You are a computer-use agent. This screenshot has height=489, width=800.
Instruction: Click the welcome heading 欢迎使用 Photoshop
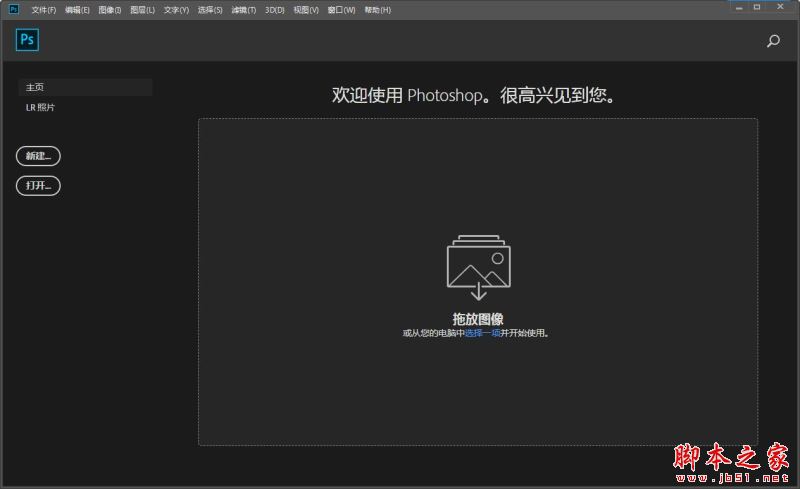473,95
